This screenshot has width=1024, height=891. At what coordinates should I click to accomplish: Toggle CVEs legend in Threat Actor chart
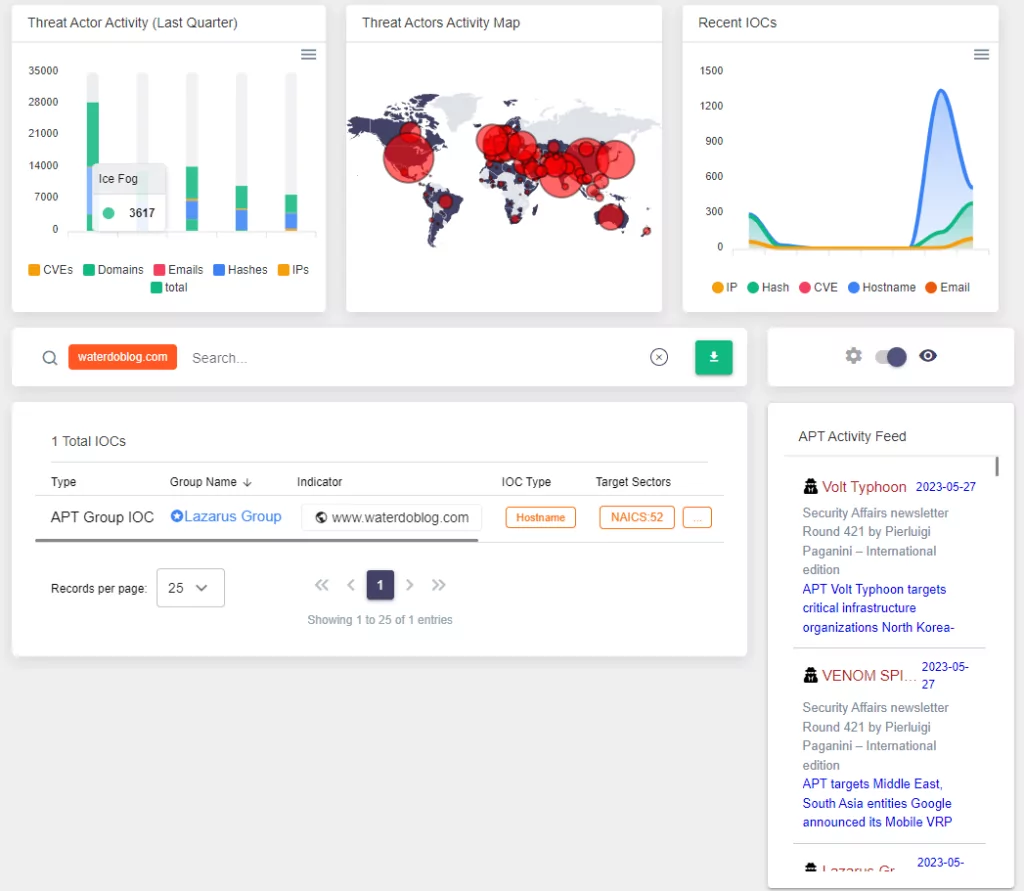(50, 270)
